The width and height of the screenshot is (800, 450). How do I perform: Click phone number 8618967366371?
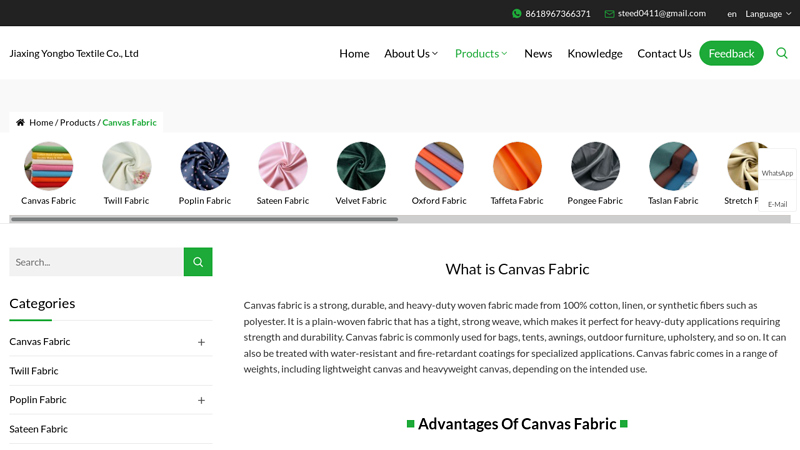tap(558, 14)
